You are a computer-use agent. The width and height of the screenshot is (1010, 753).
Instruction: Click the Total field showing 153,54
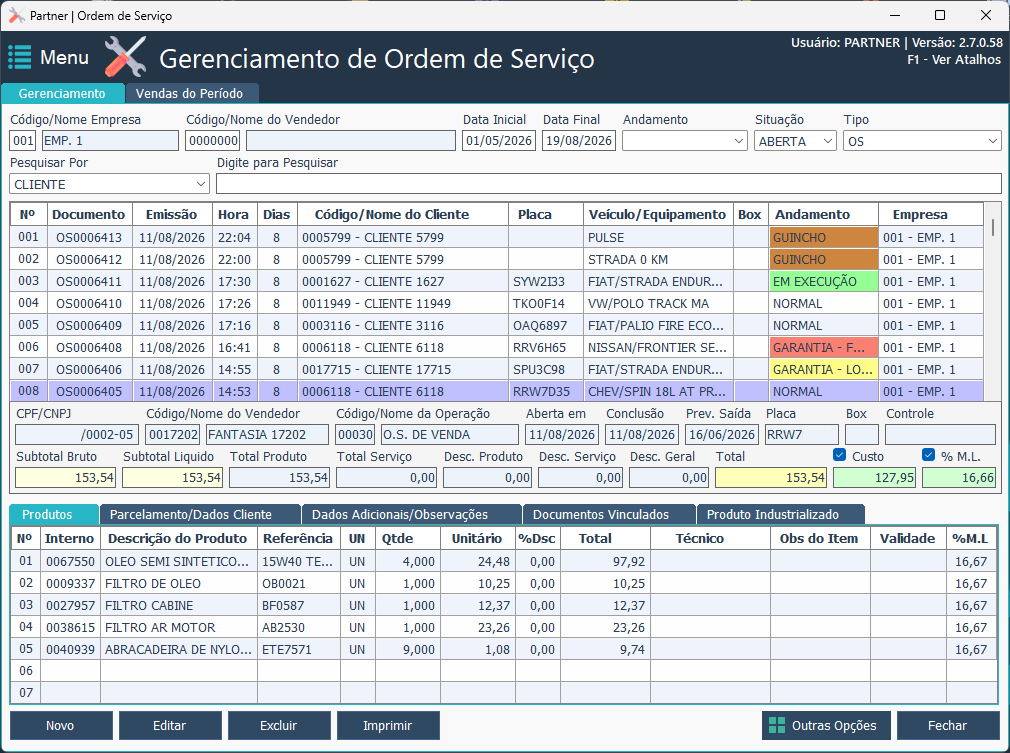(771, 477)
